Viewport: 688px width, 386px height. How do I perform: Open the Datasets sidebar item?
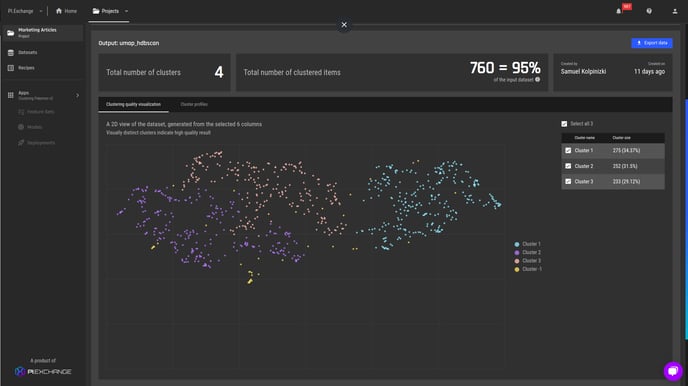(28, 53)
